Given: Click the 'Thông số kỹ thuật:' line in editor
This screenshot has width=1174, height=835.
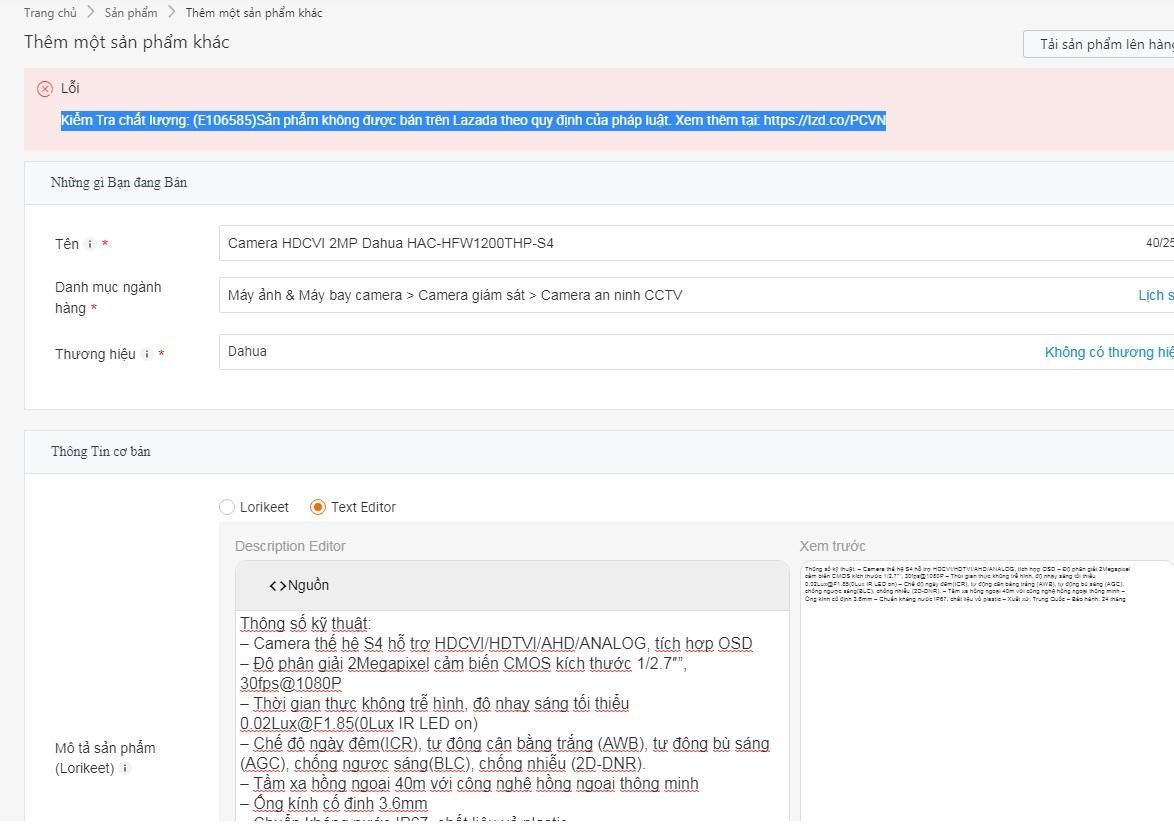Looking at the screenshot, I should point(305,624).
